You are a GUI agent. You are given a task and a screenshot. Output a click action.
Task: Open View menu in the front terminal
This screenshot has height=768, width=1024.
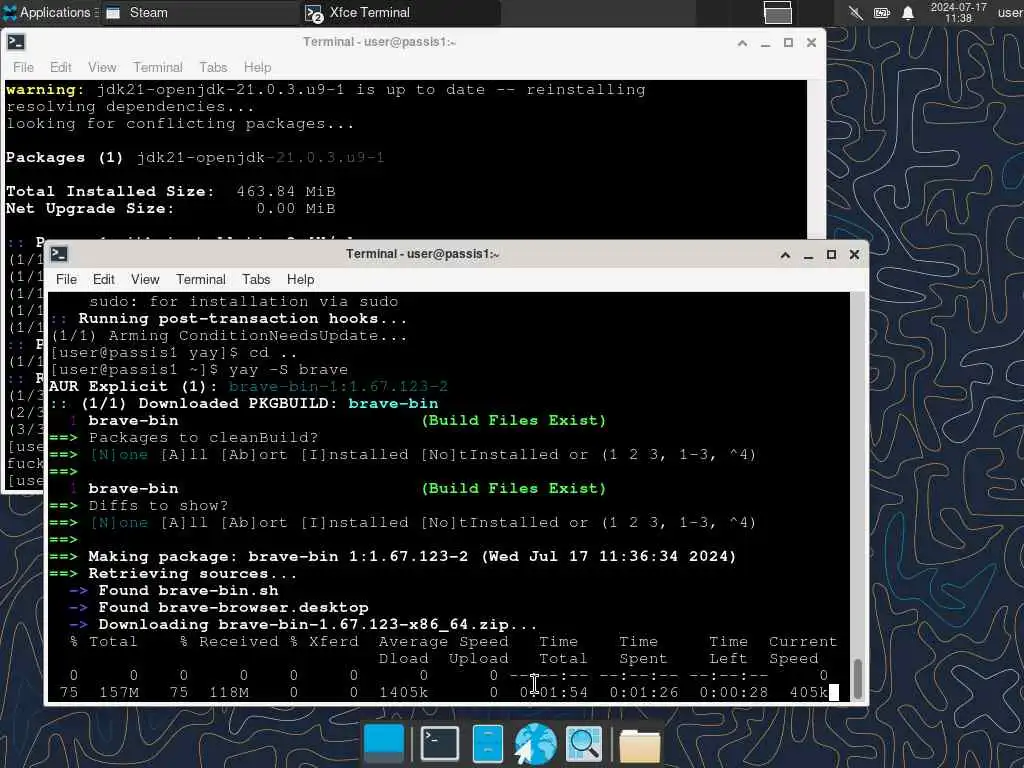[x=145, y=280]
